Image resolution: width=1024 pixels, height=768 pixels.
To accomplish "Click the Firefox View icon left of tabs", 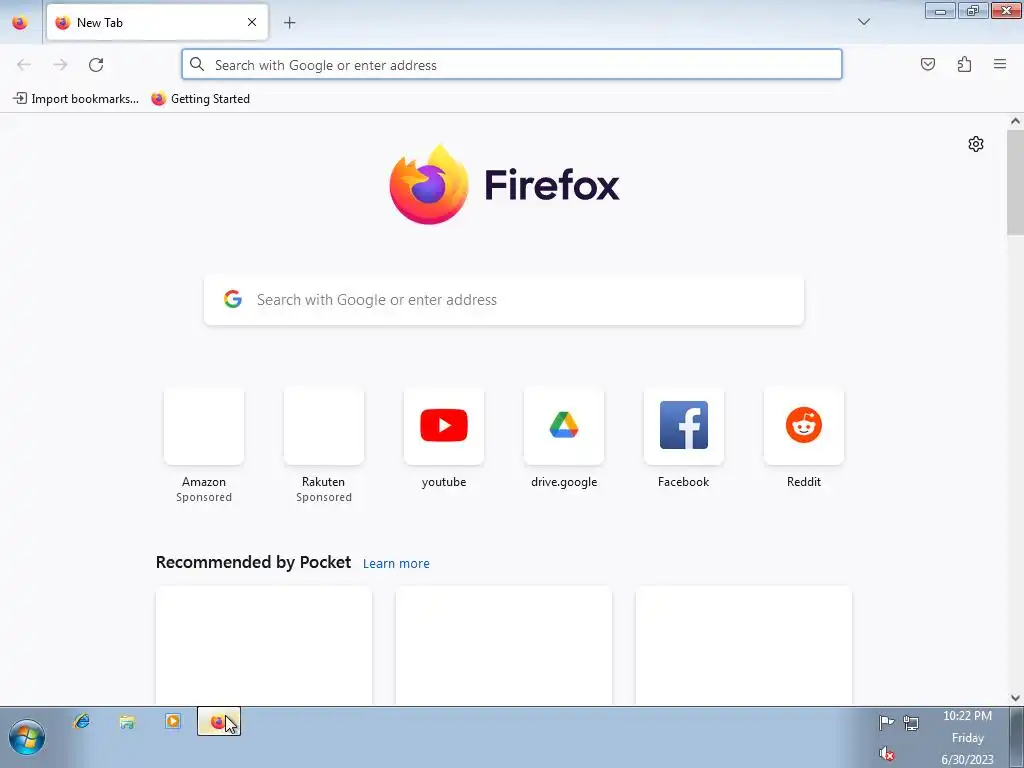I will pyautogui.click(x=20, y=22).
